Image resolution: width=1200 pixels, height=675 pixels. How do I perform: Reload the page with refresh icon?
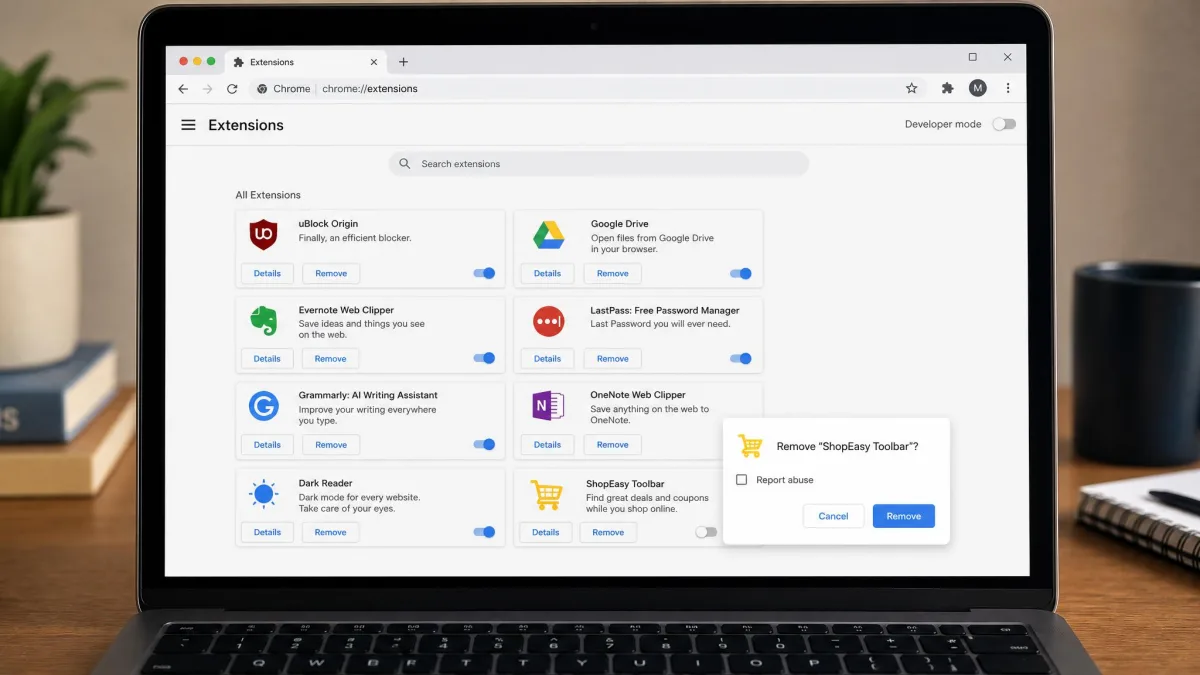point(232,89)
